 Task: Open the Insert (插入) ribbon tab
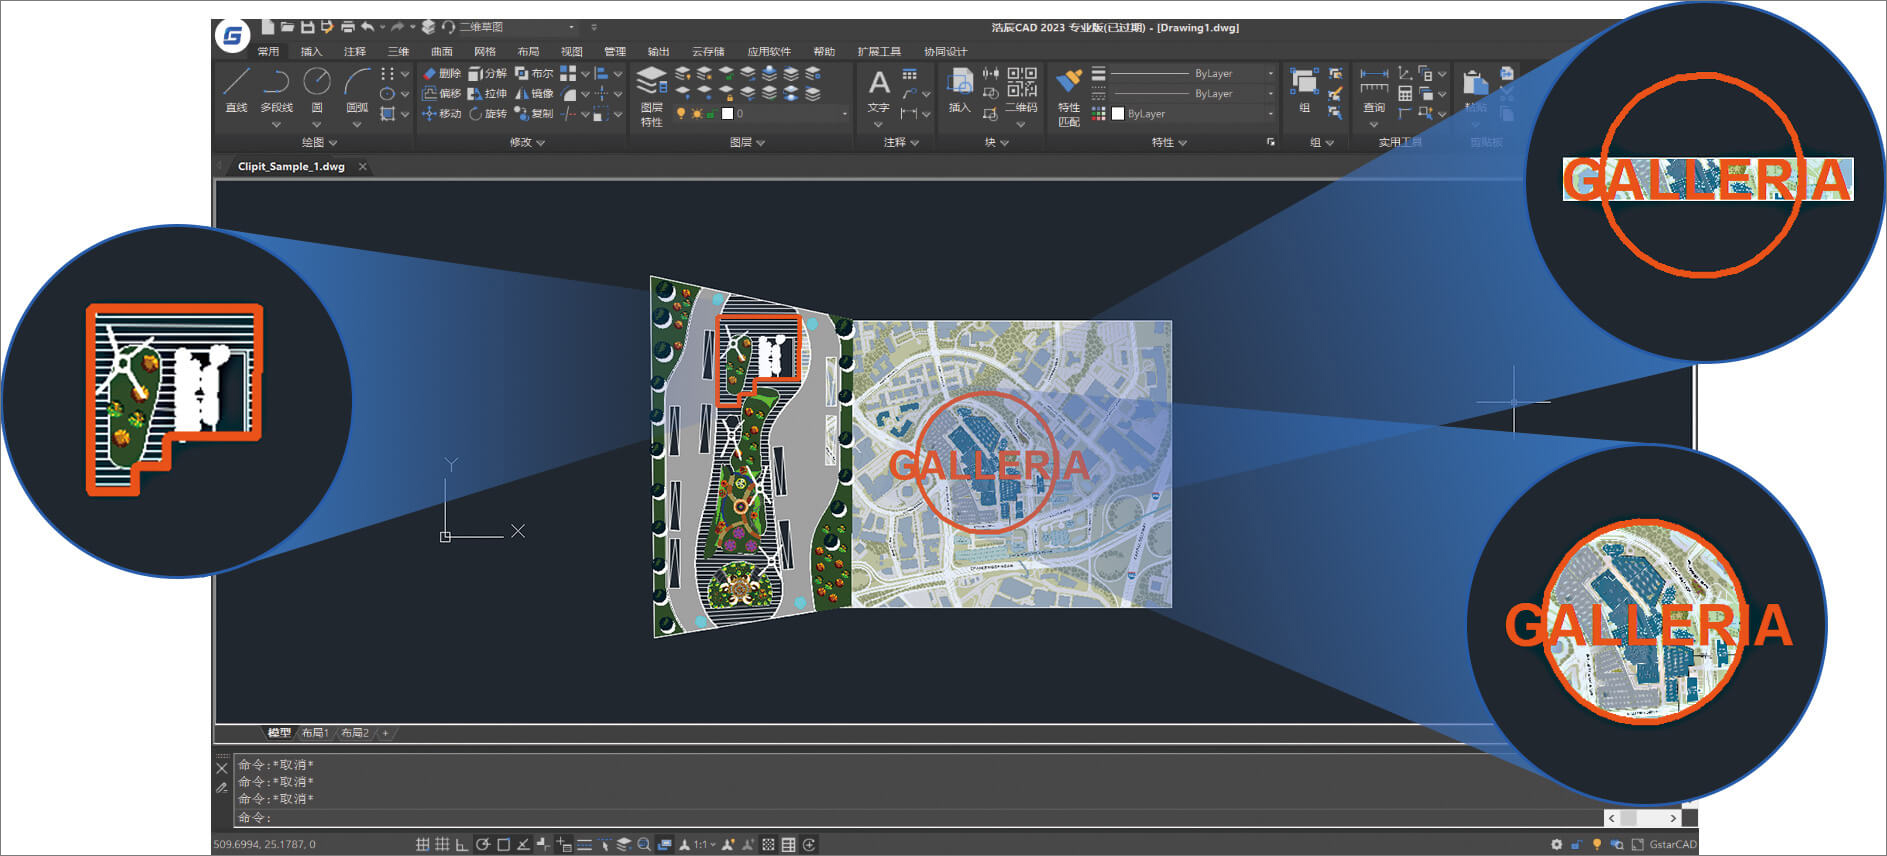[x=311, y=51]
